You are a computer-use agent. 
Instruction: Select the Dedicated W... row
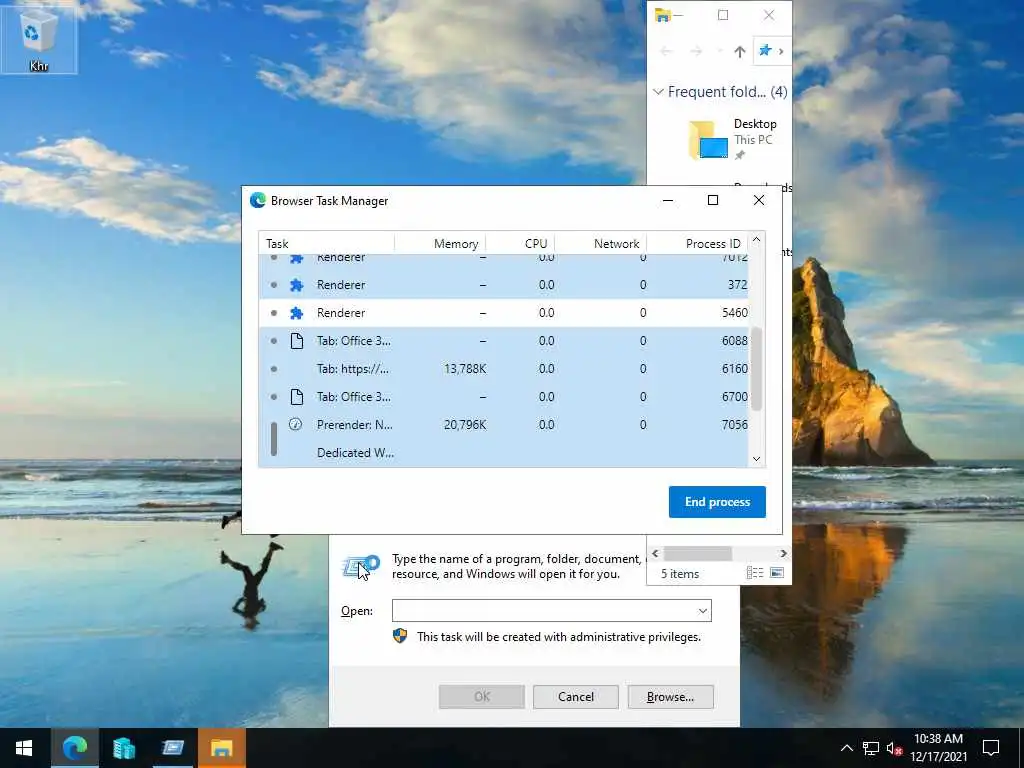pos(504,453)
